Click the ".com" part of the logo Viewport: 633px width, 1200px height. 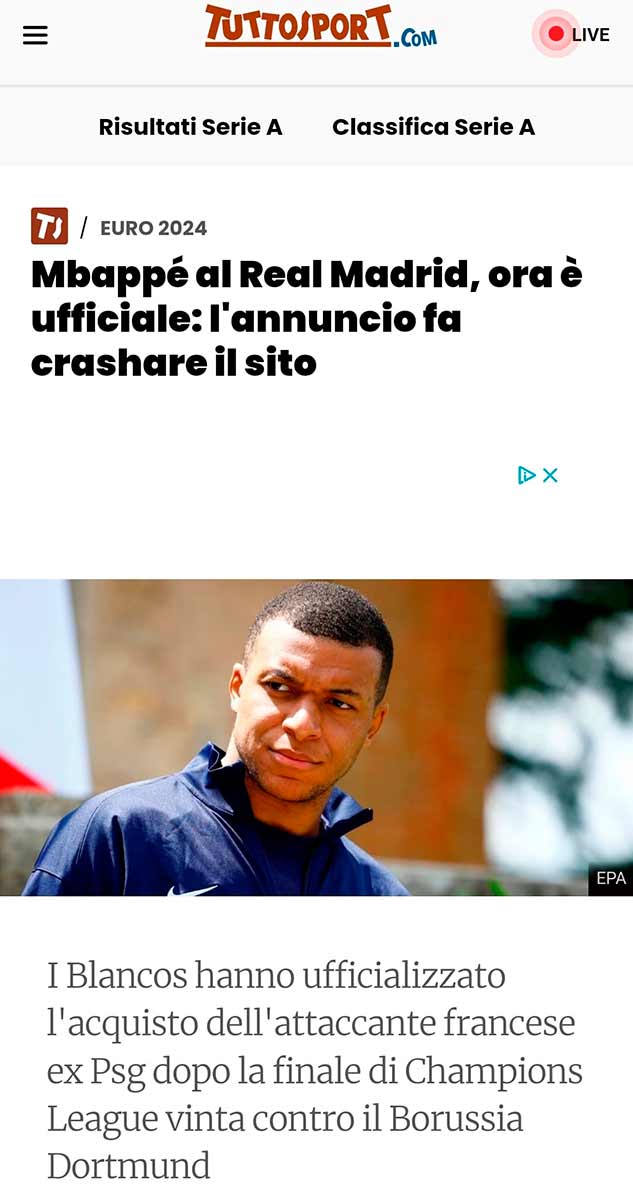(416, 38)
